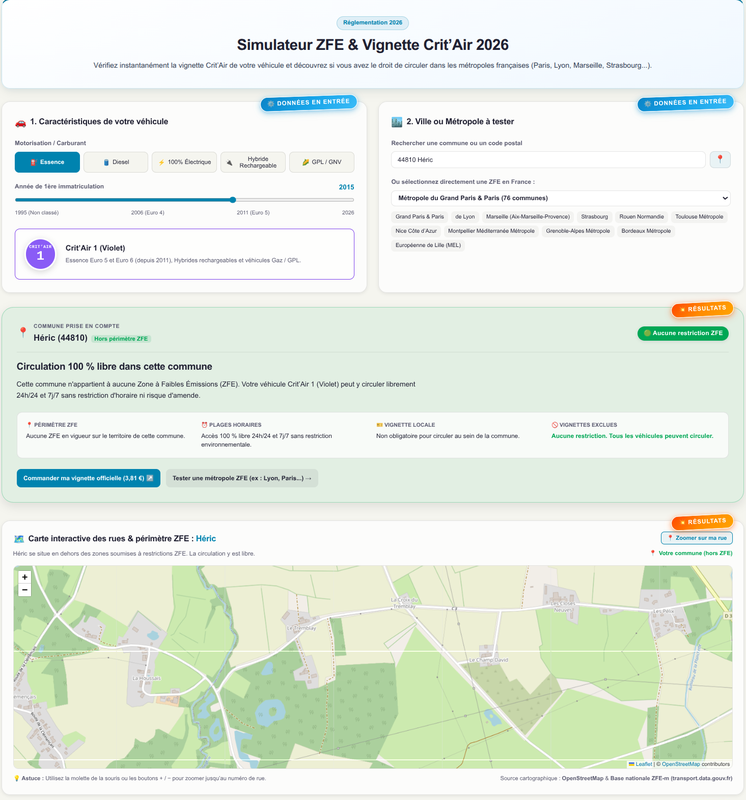
Task: Select Grand Paris & Paris chip
Action: [x=419, y=217]
